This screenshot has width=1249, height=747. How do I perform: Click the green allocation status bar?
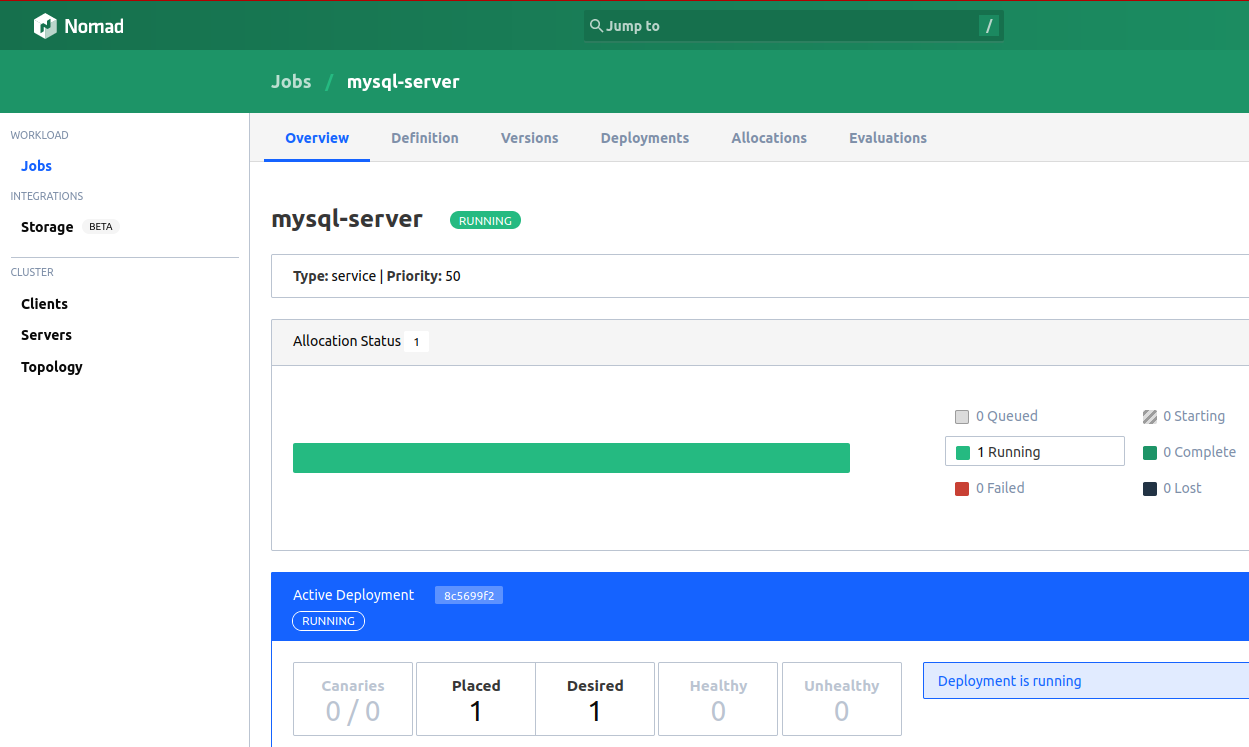coord(571,458)
